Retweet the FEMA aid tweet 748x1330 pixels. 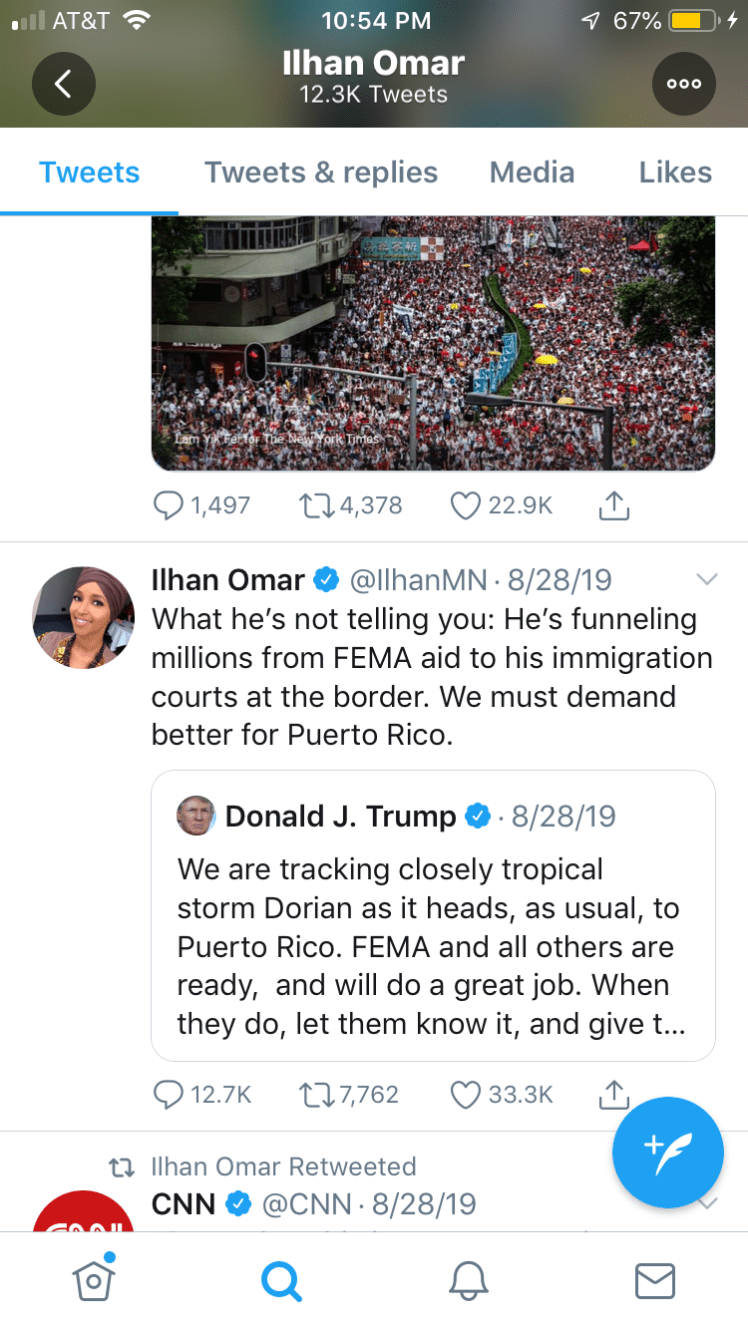[316, 1095]
